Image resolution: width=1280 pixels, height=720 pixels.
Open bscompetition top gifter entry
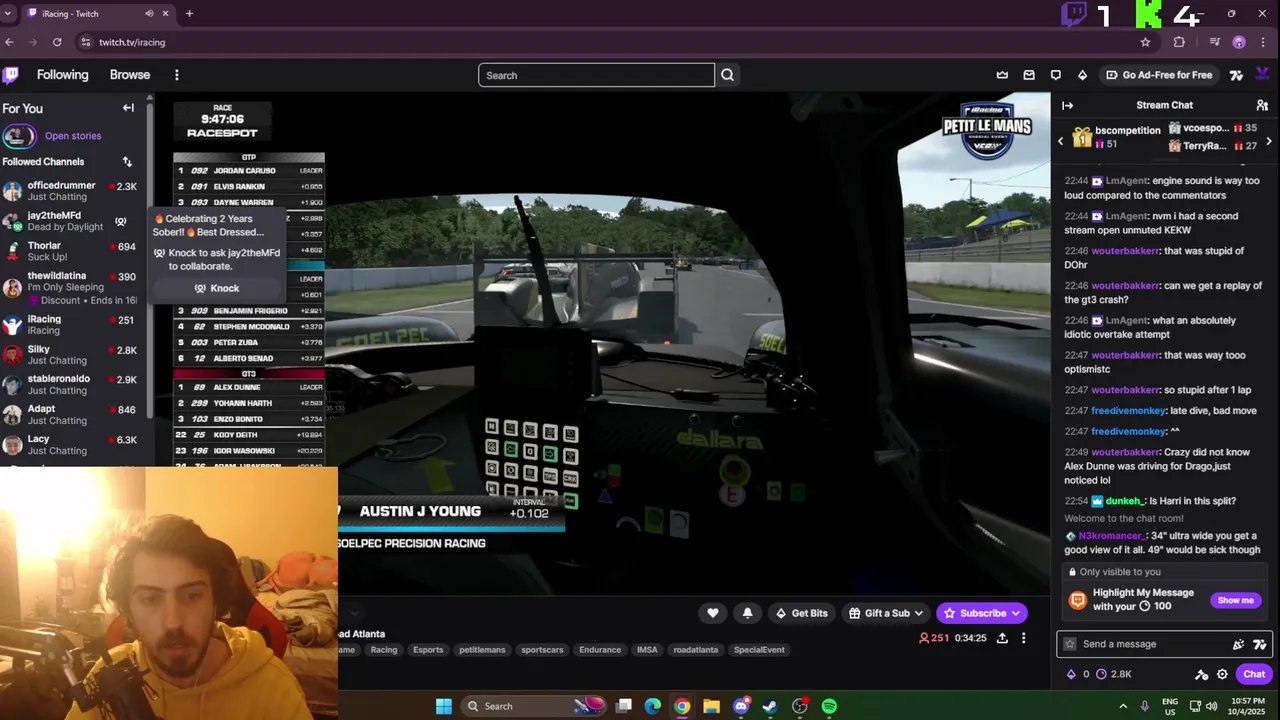(1115, 137)
